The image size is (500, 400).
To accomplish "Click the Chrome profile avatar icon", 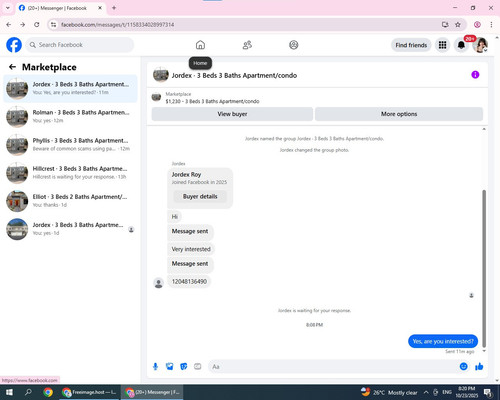I will point(477,25).
